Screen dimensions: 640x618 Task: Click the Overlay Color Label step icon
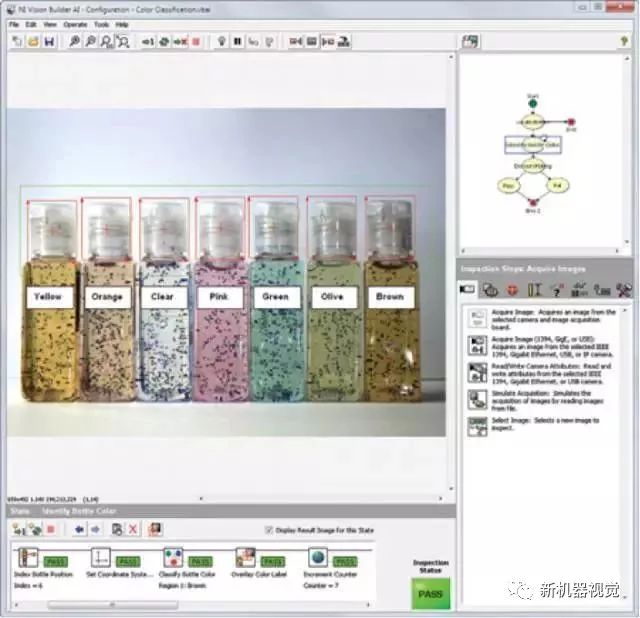point(245,558)
